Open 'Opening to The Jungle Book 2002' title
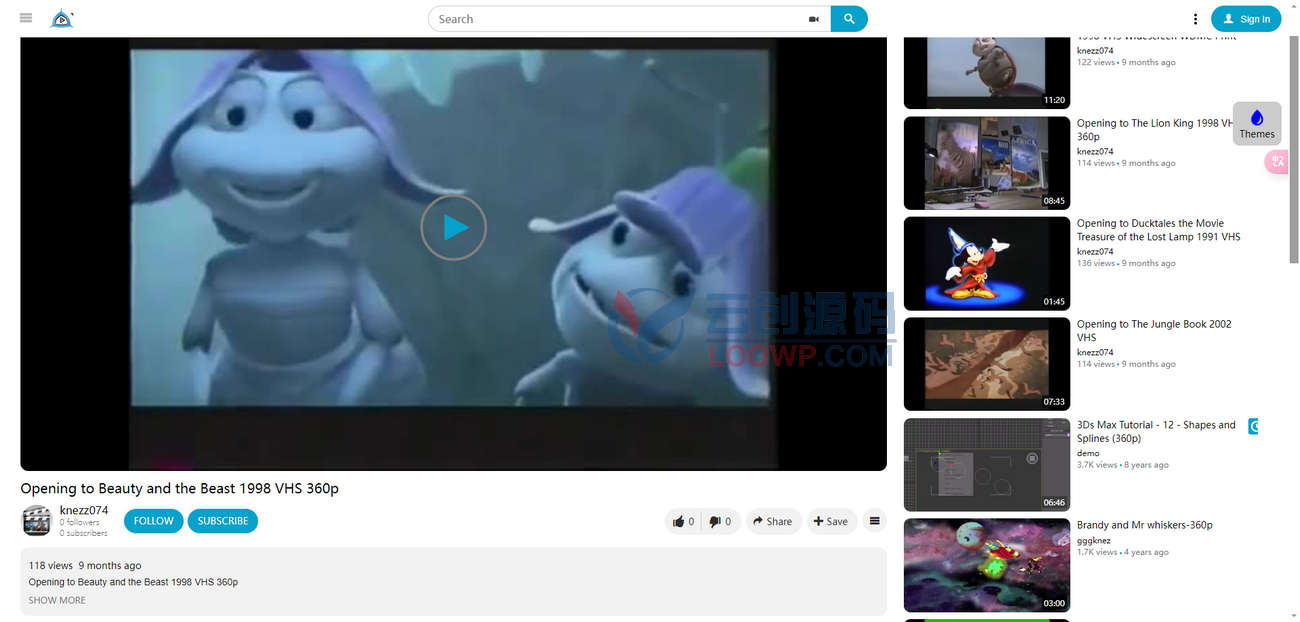 click(1154, 331)
